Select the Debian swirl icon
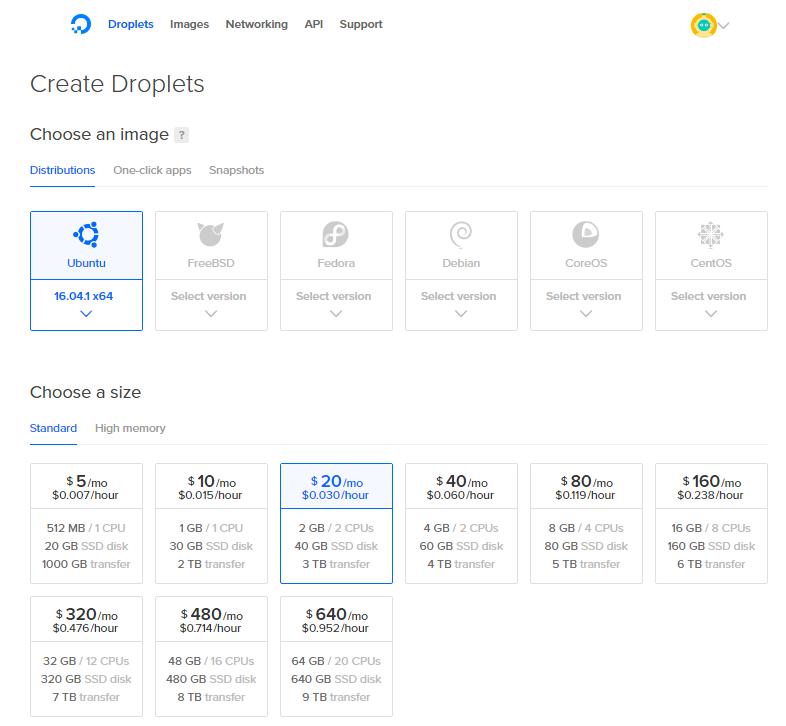Screen dimensions: 786x726 pos(461,235)
